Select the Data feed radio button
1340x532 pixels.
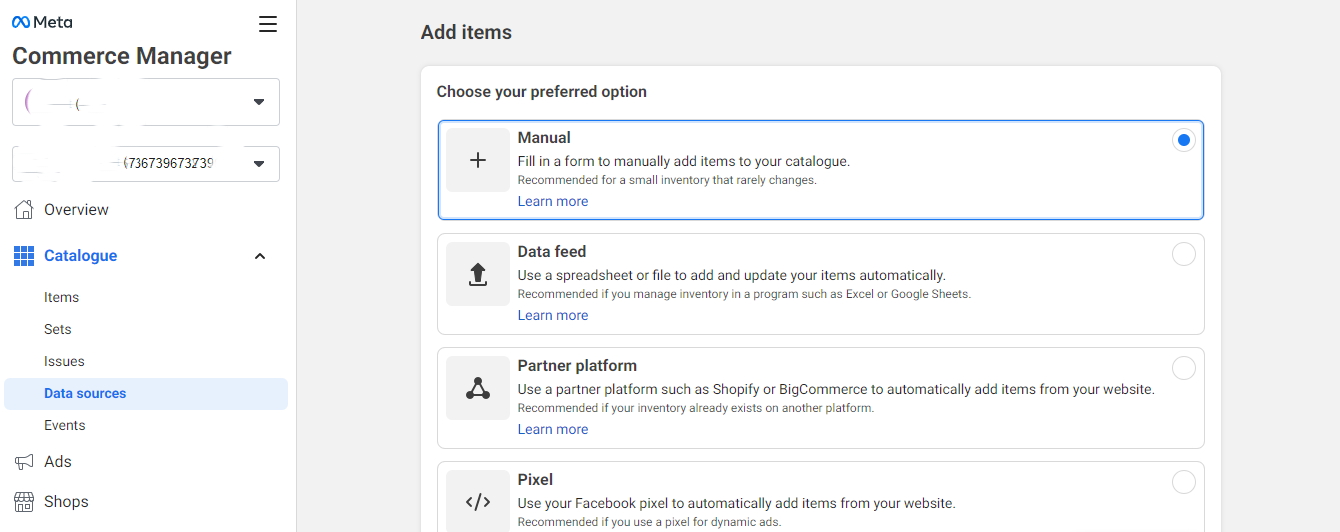click(1183, 255)
